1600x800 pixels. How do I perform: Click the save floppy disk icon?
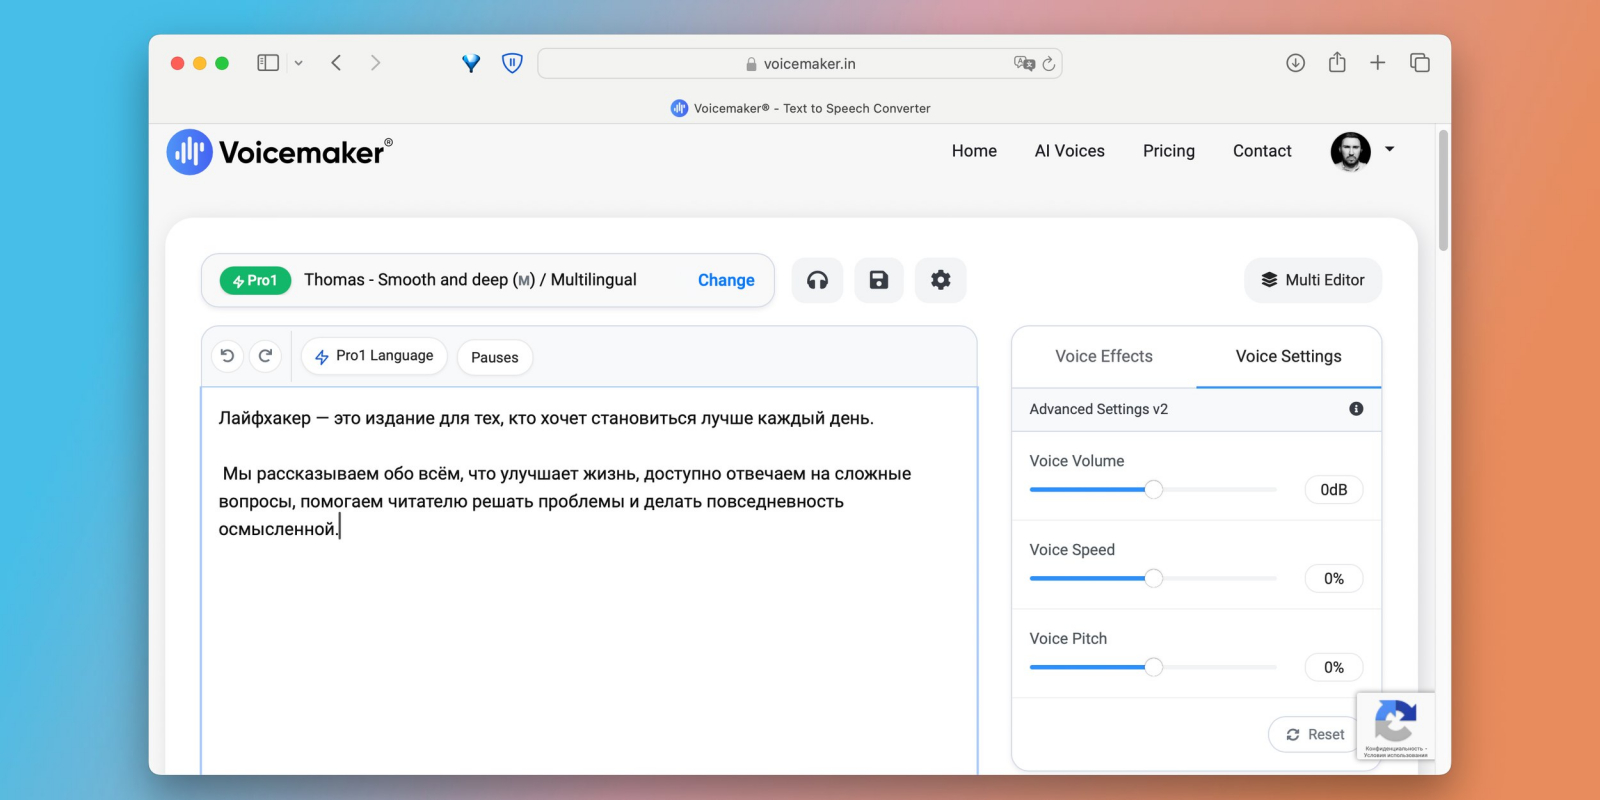[x=878, y=280]
